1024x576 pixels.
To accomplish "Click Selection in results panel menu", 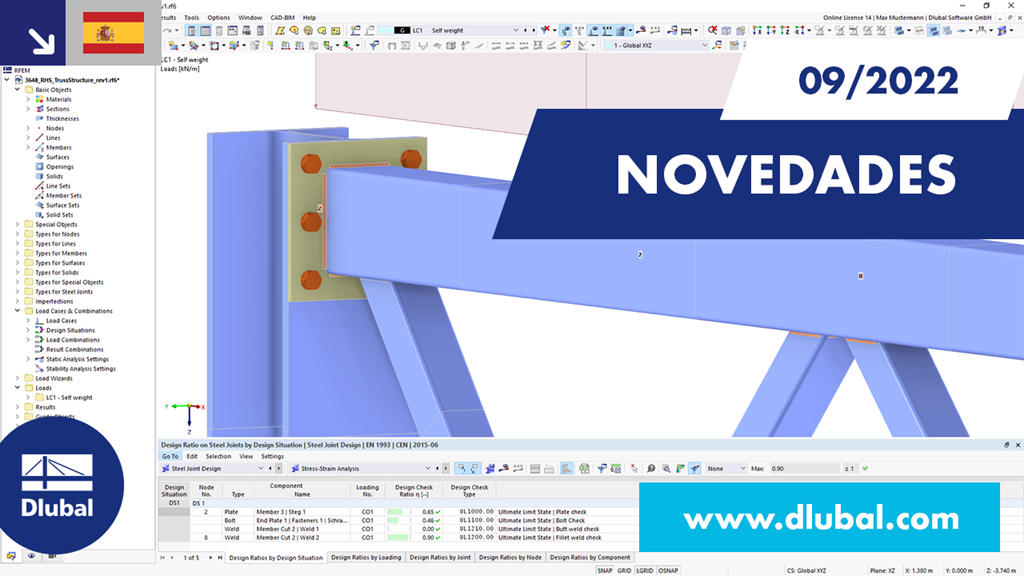I will (x=218, y=456).
